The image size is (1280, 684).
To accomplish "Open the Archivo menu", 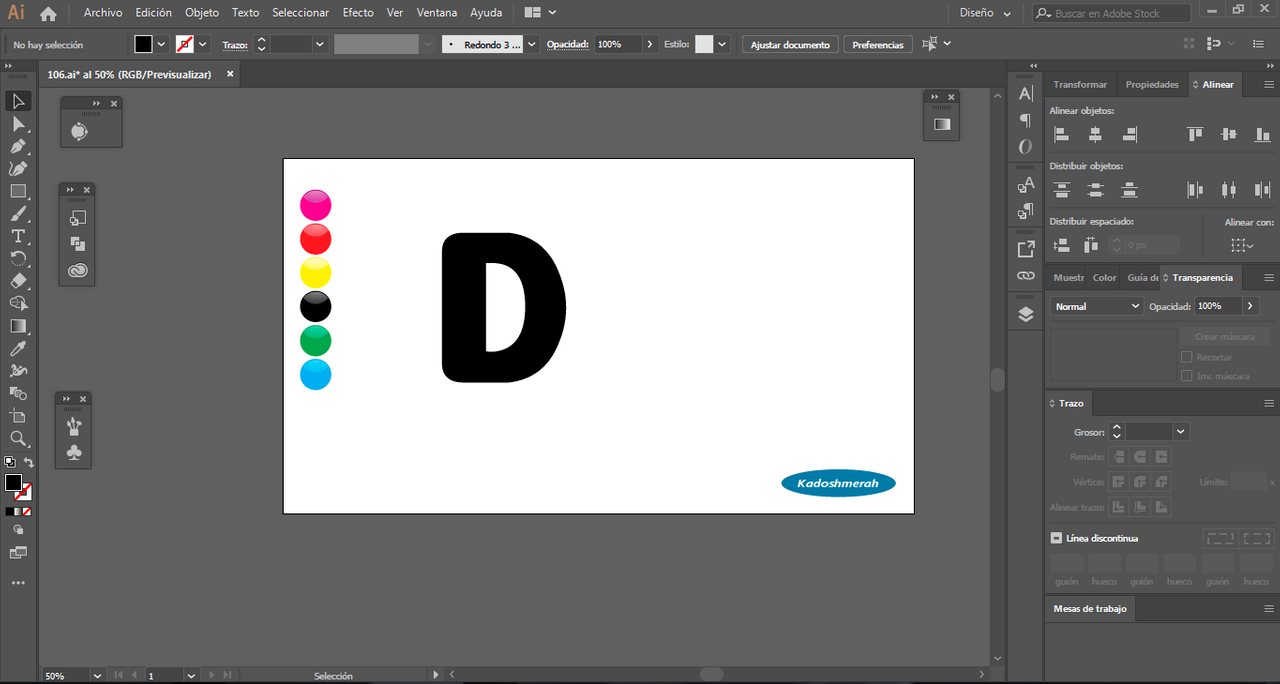I will coord(103,13).
